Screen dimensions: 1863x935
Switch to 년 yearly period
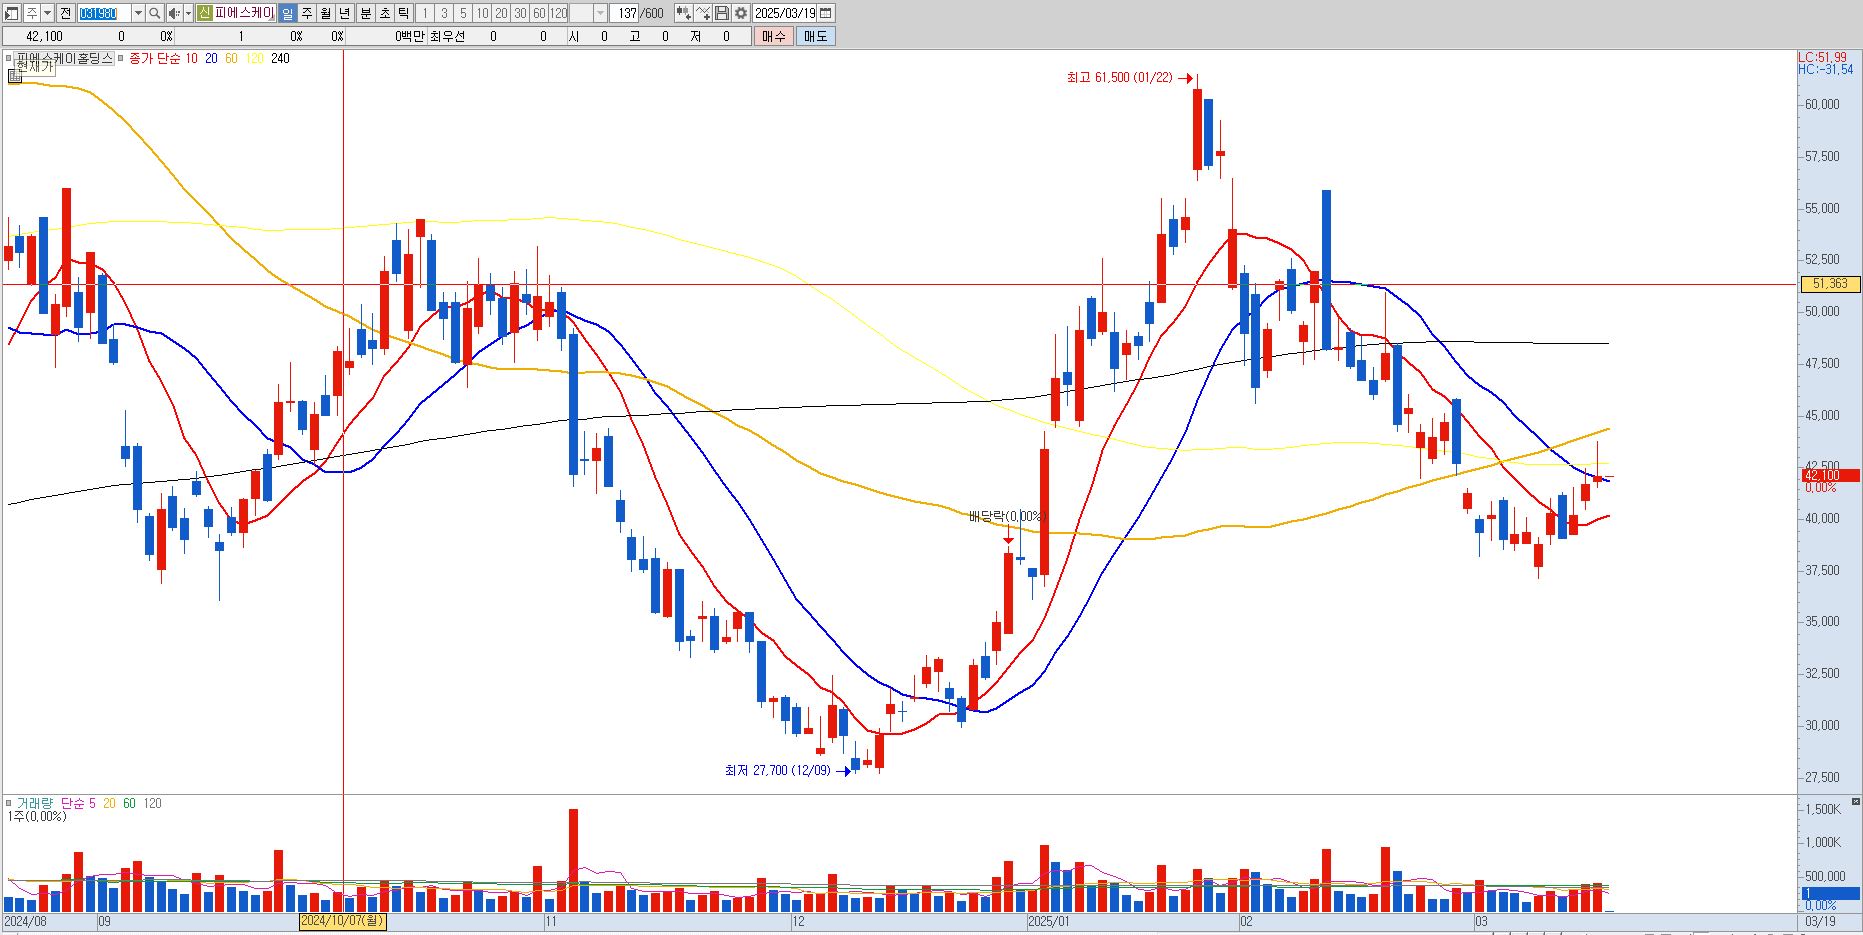coord(345,13)
